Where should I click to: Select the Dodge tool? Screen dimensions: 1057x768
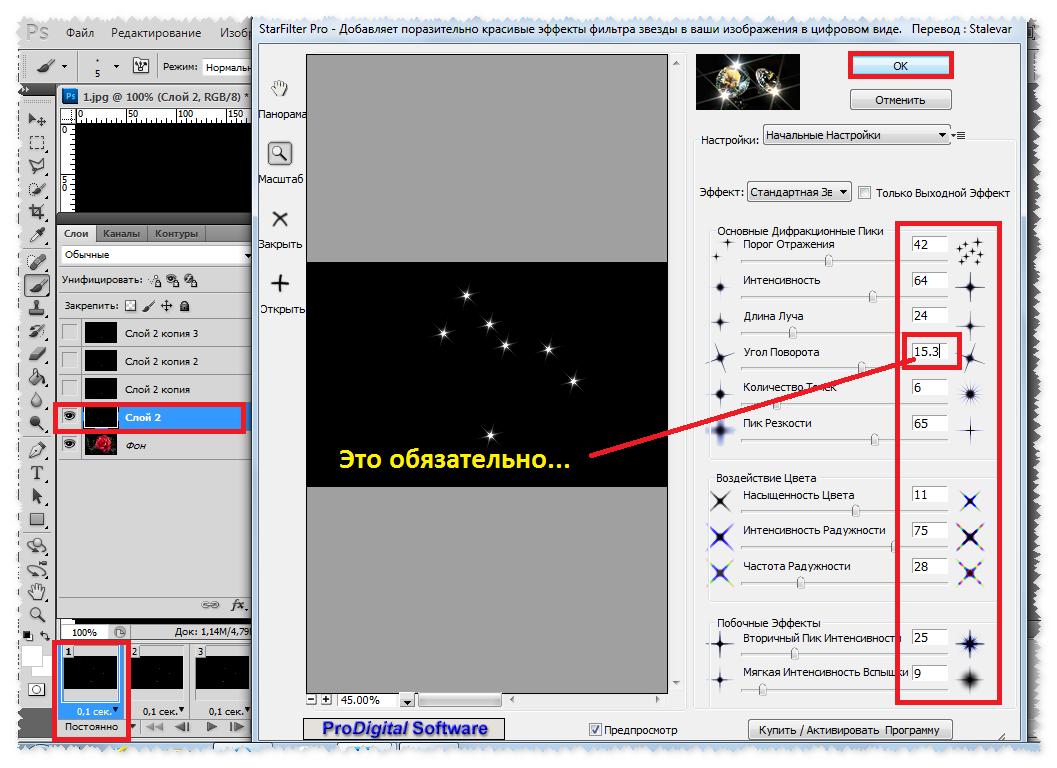point(37,423)
